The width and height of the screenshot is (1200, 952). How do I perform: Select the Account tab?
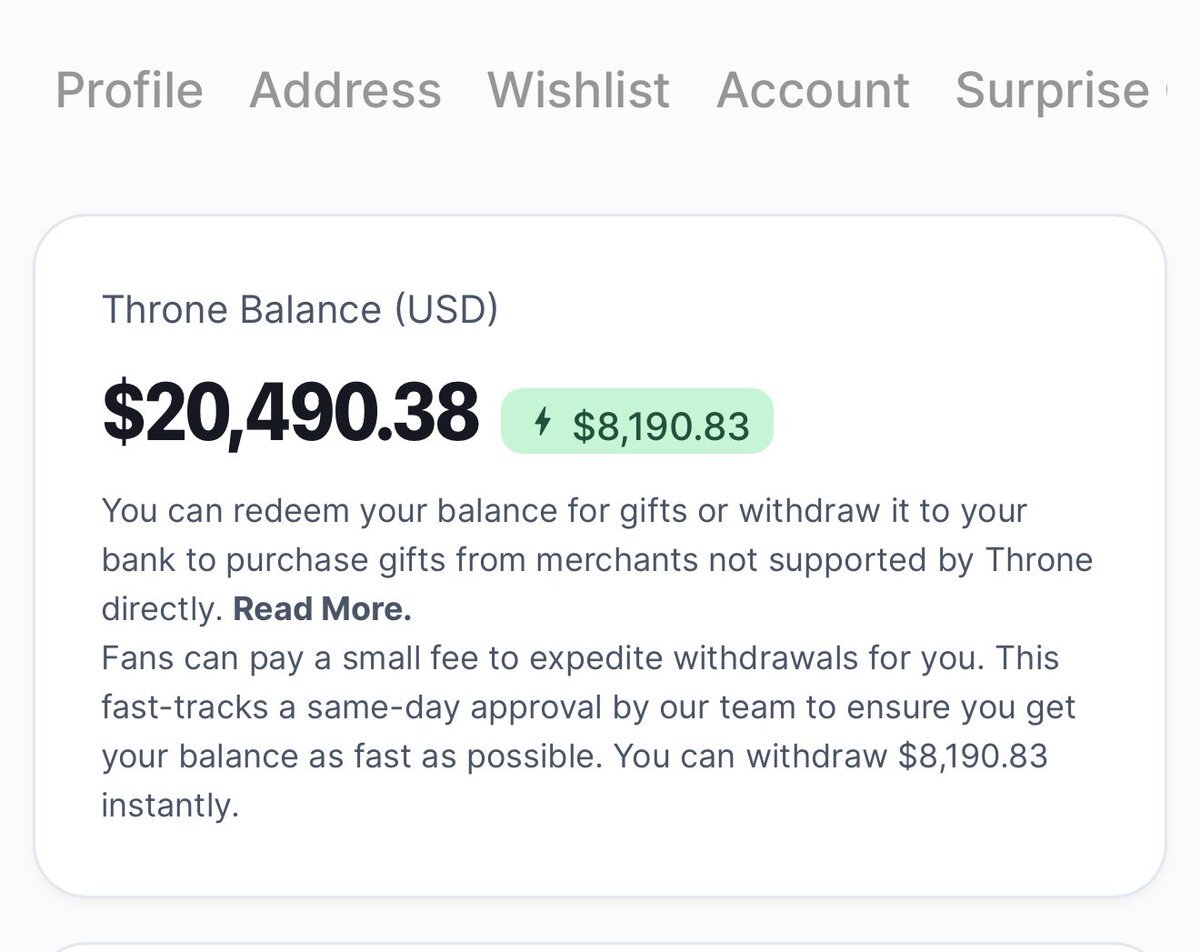(x=813, y=90)
